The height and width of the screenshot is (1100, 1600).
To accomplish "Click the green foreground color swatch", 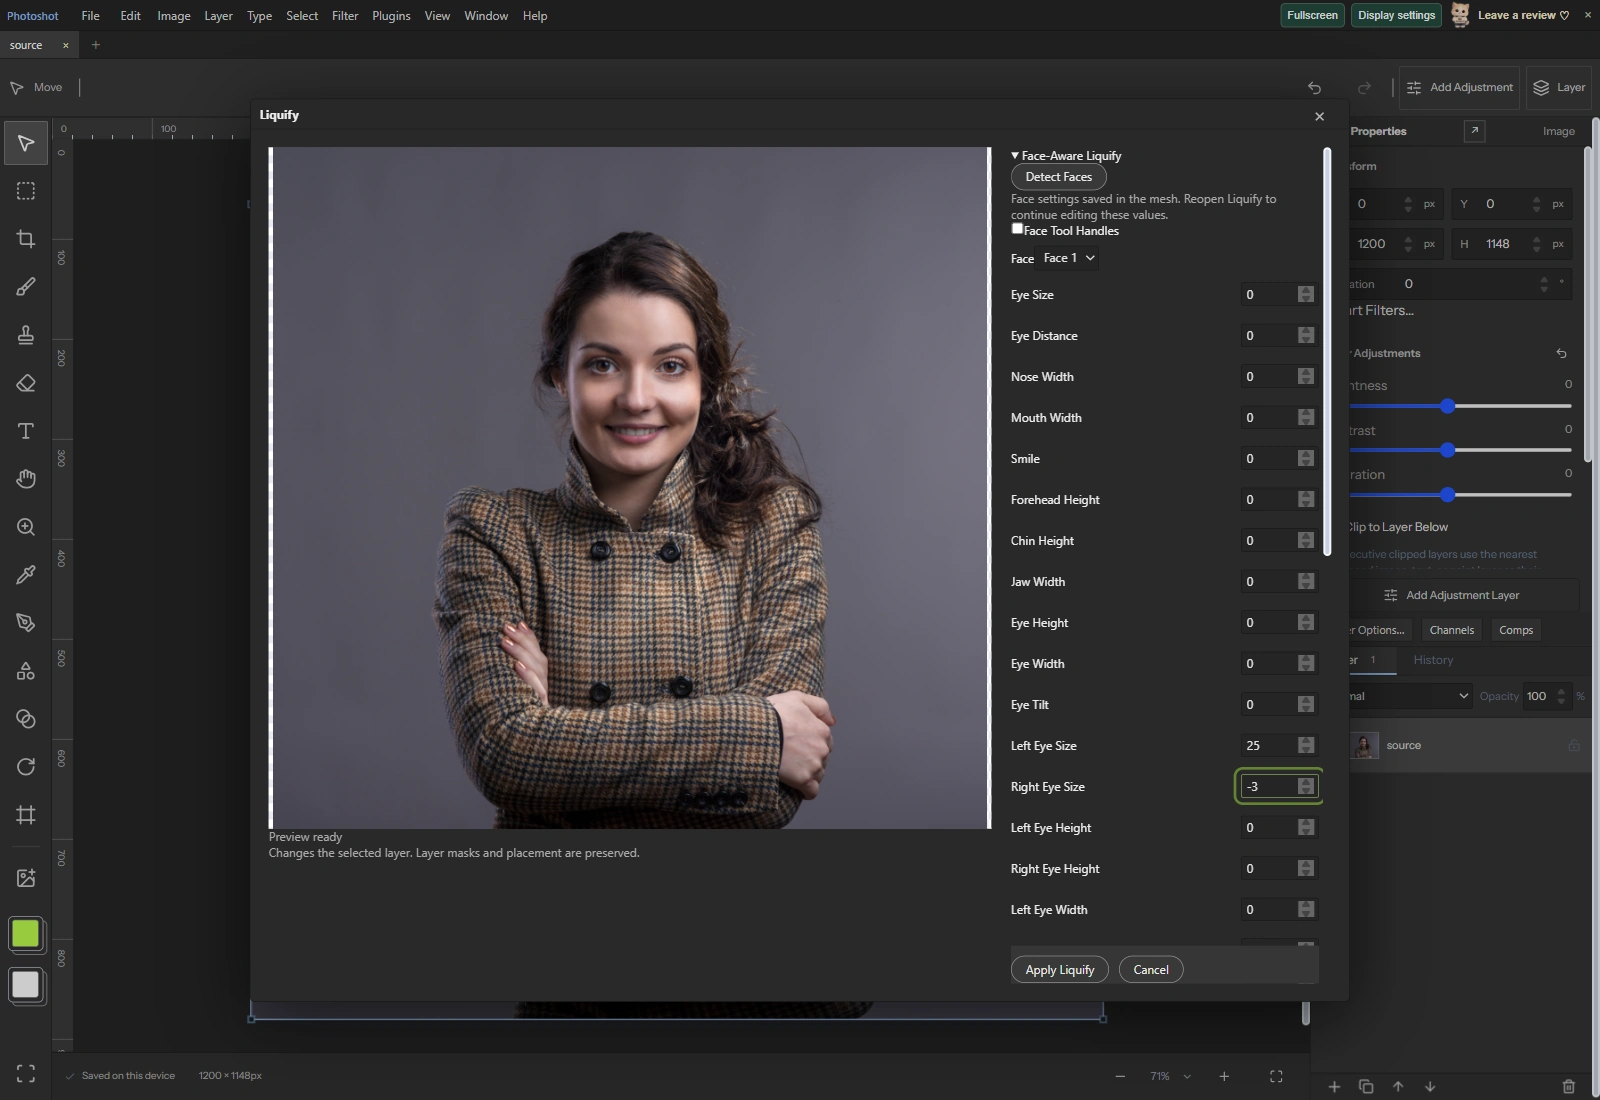I will [x=26, y=934].
